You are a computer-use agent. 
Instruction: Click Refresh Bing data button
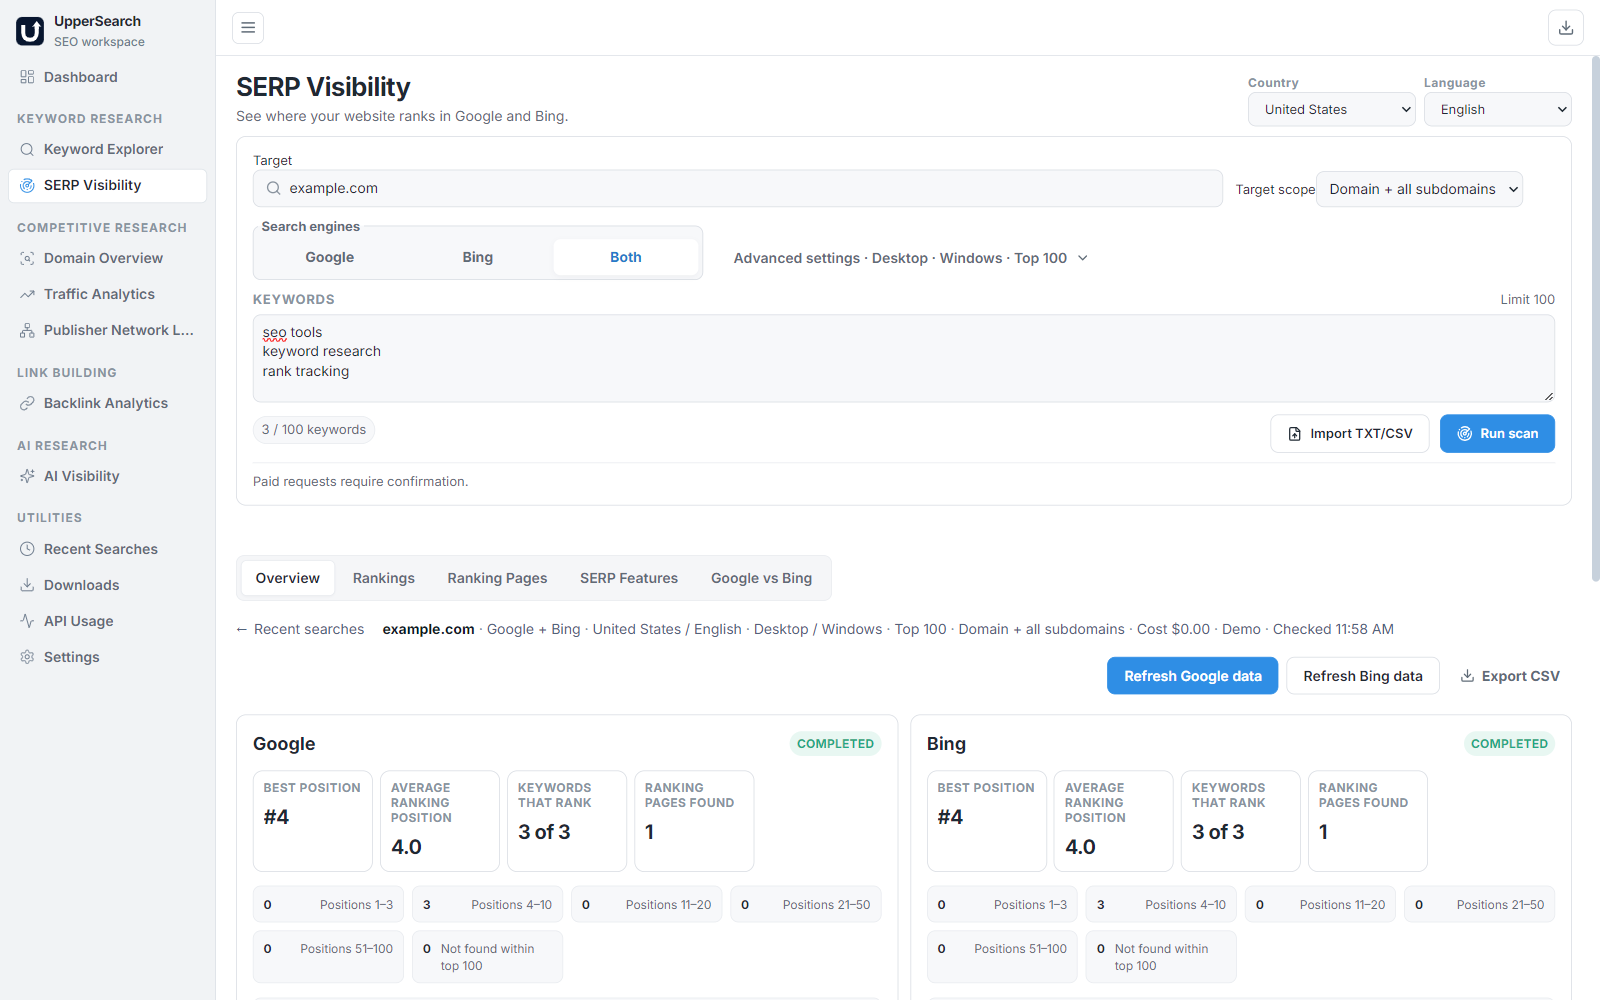(x=1362, y=676)
